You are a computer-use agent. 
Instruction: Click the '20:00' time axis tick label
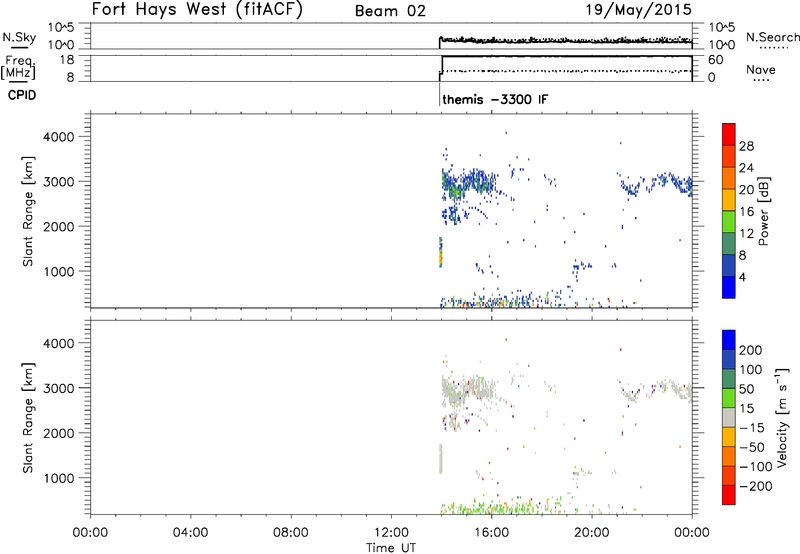591,533
